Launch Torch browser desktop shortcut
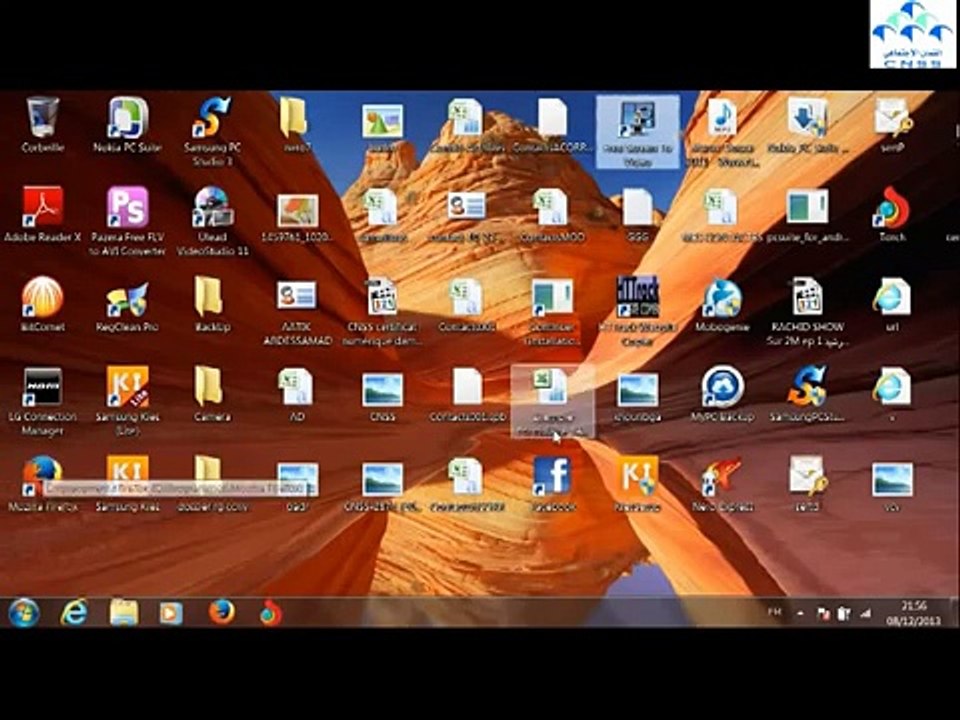960x720 pixels. tap(892, 214)
